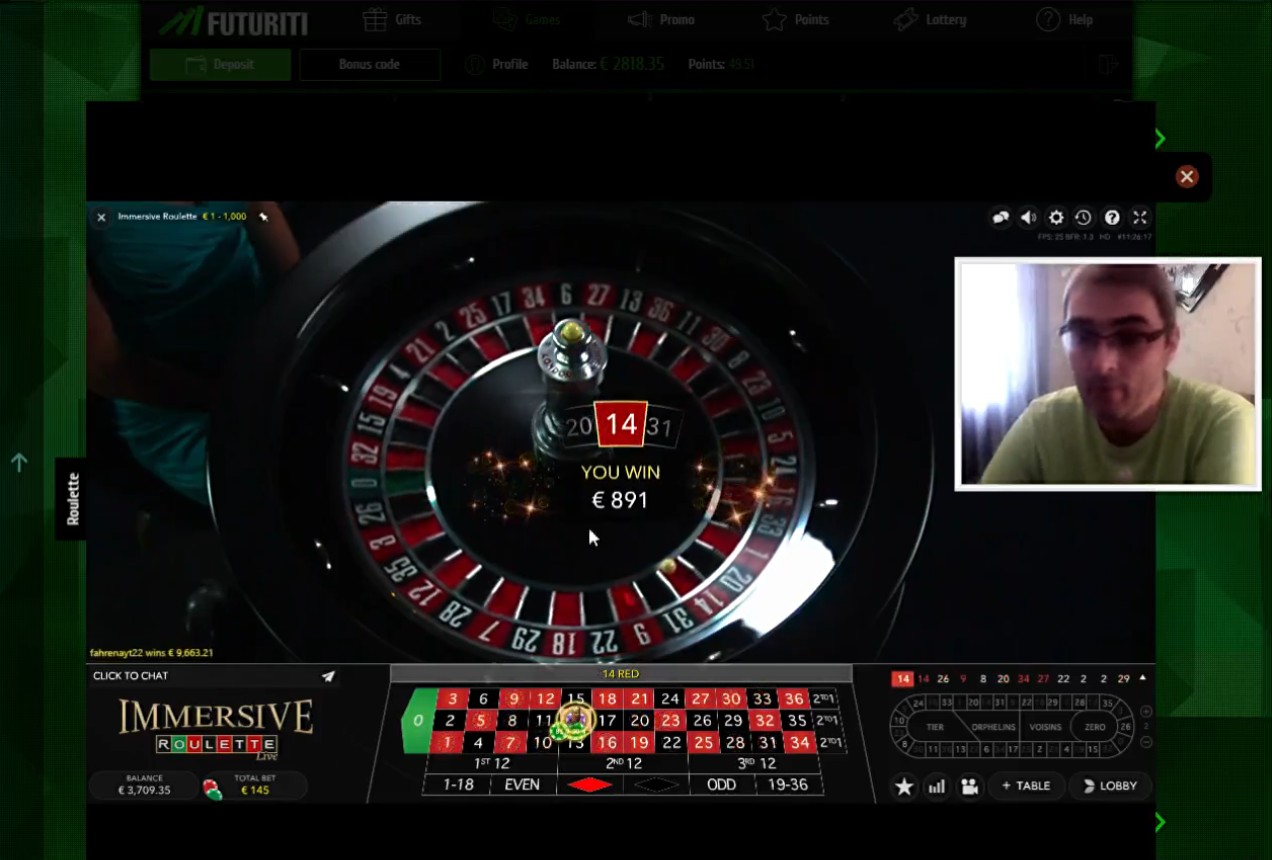Screen dimensions: 1272x860
Task: Open Games menu in Futuriti header
Action: pos(527,20)
